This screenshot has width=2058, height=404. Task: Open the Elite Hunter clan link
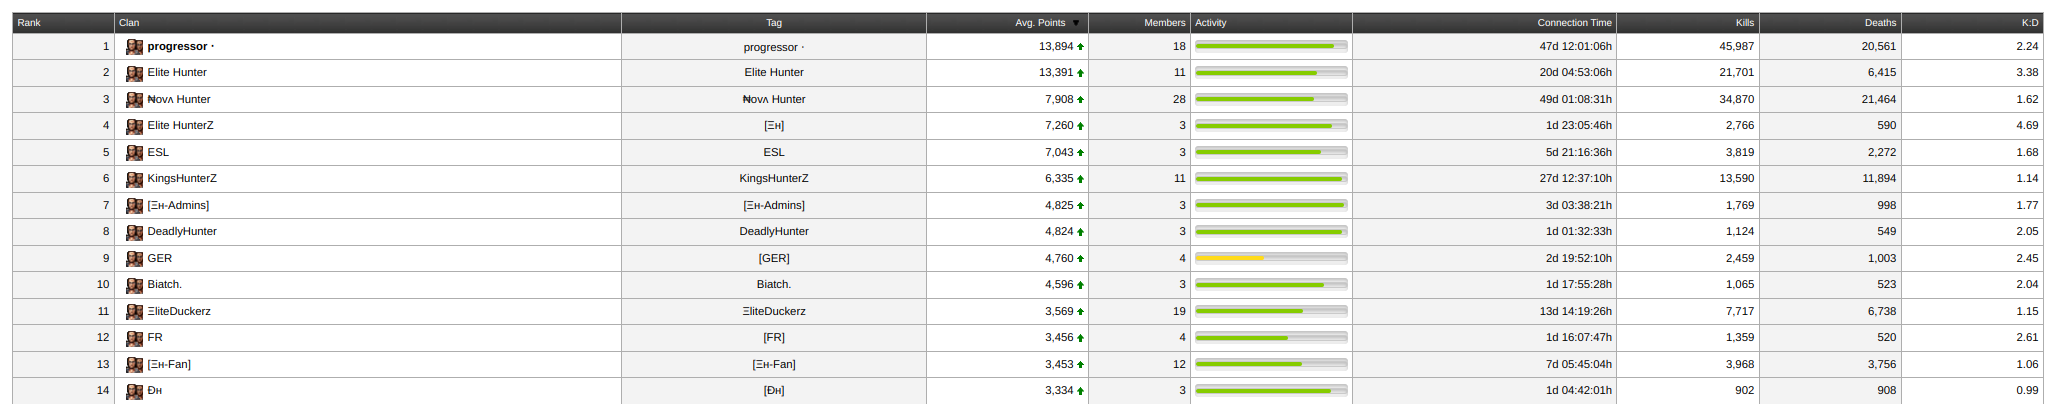point(177,72)
